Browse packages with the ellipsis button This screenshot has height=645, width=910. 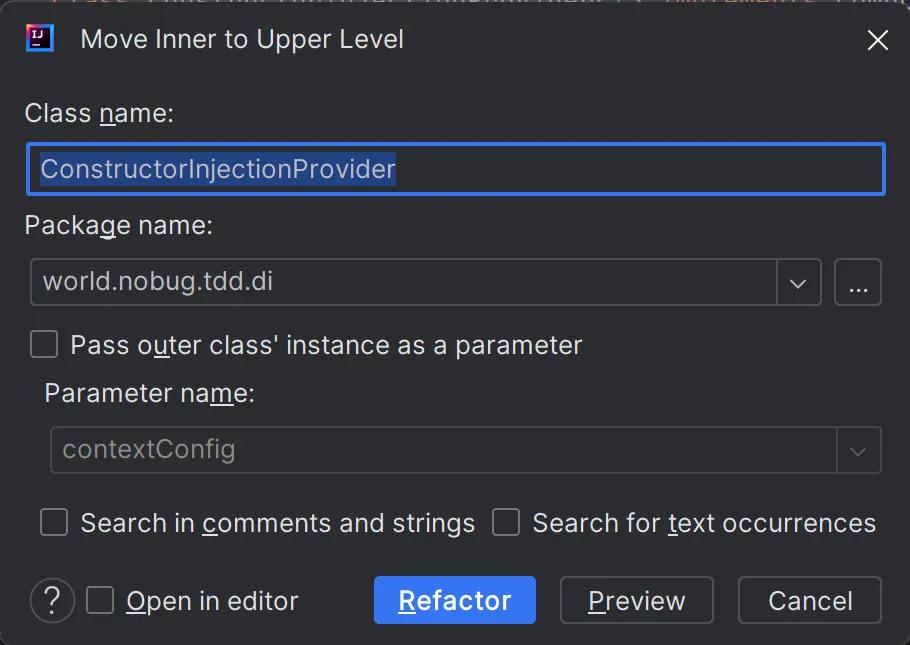coord(858,283)
